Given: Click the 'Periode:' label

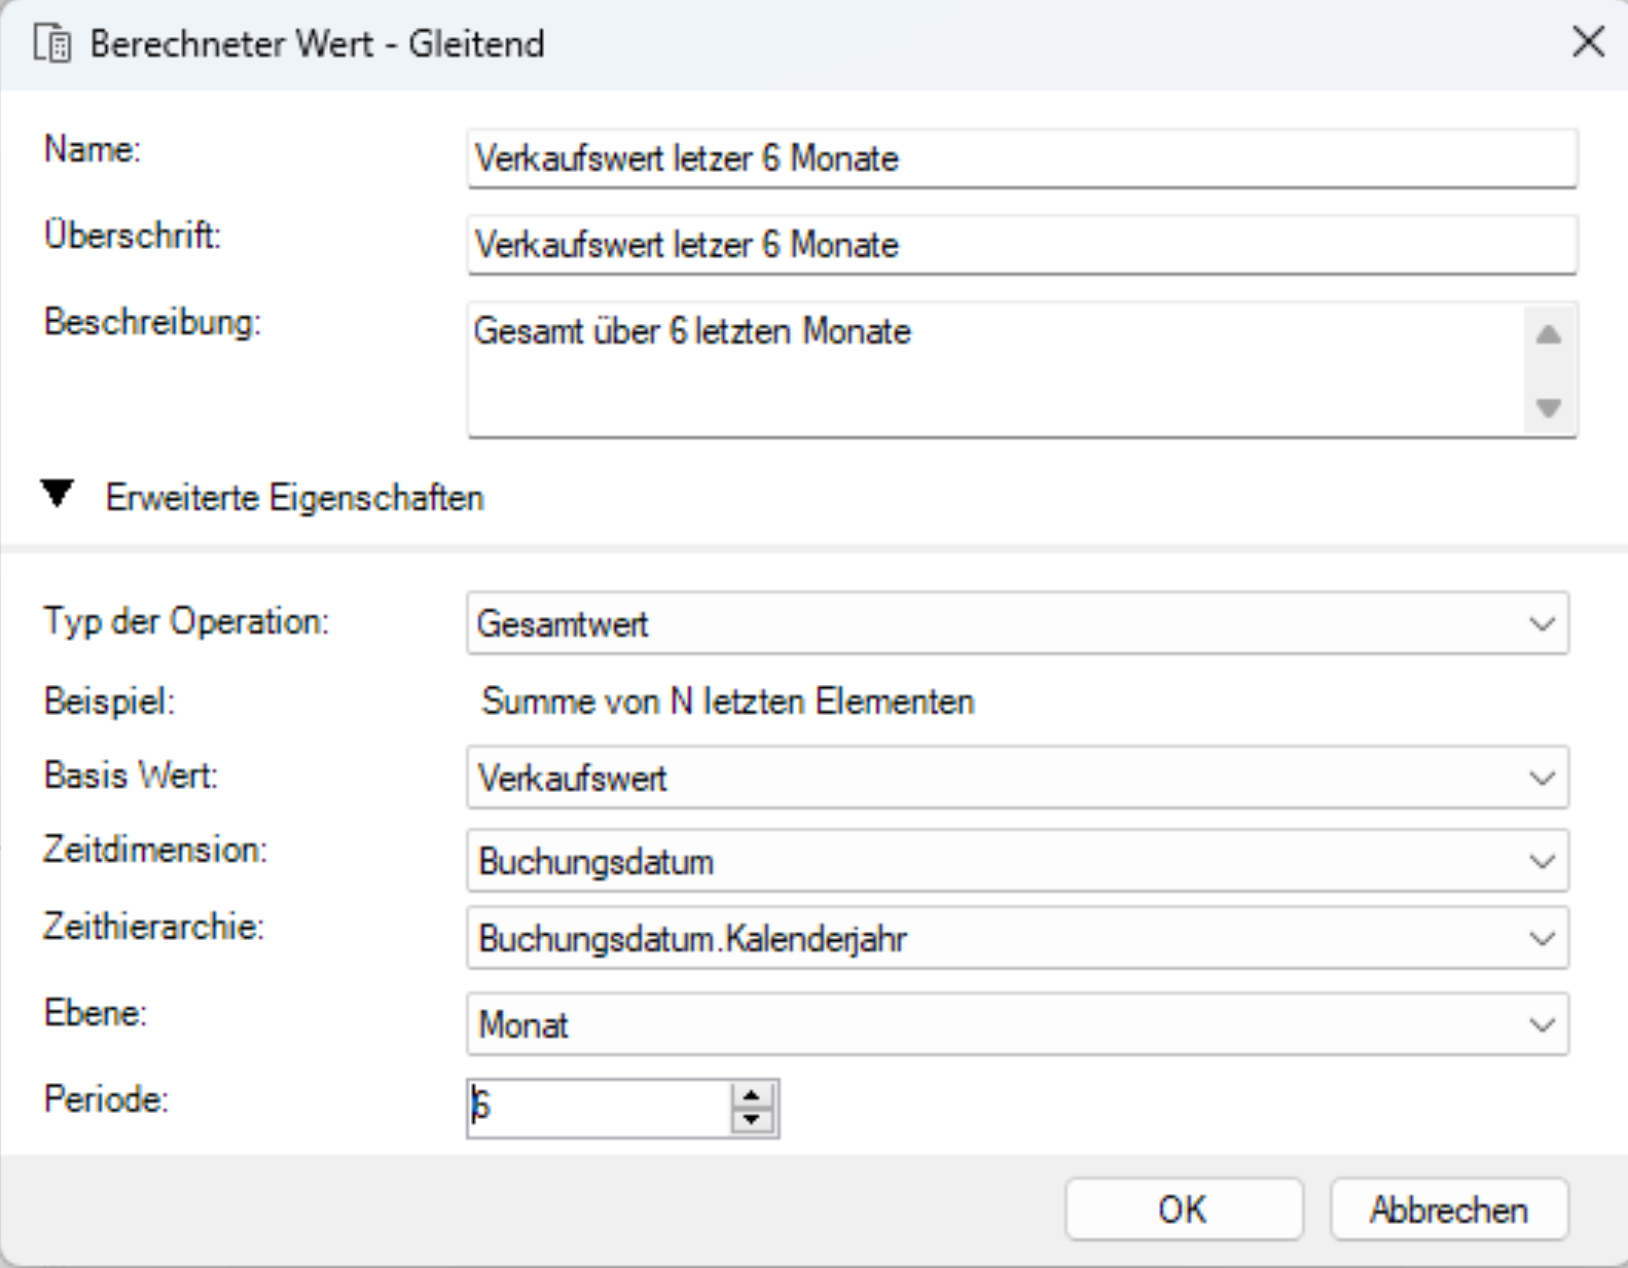Looking at the screenshot, I should point(106,1099).
